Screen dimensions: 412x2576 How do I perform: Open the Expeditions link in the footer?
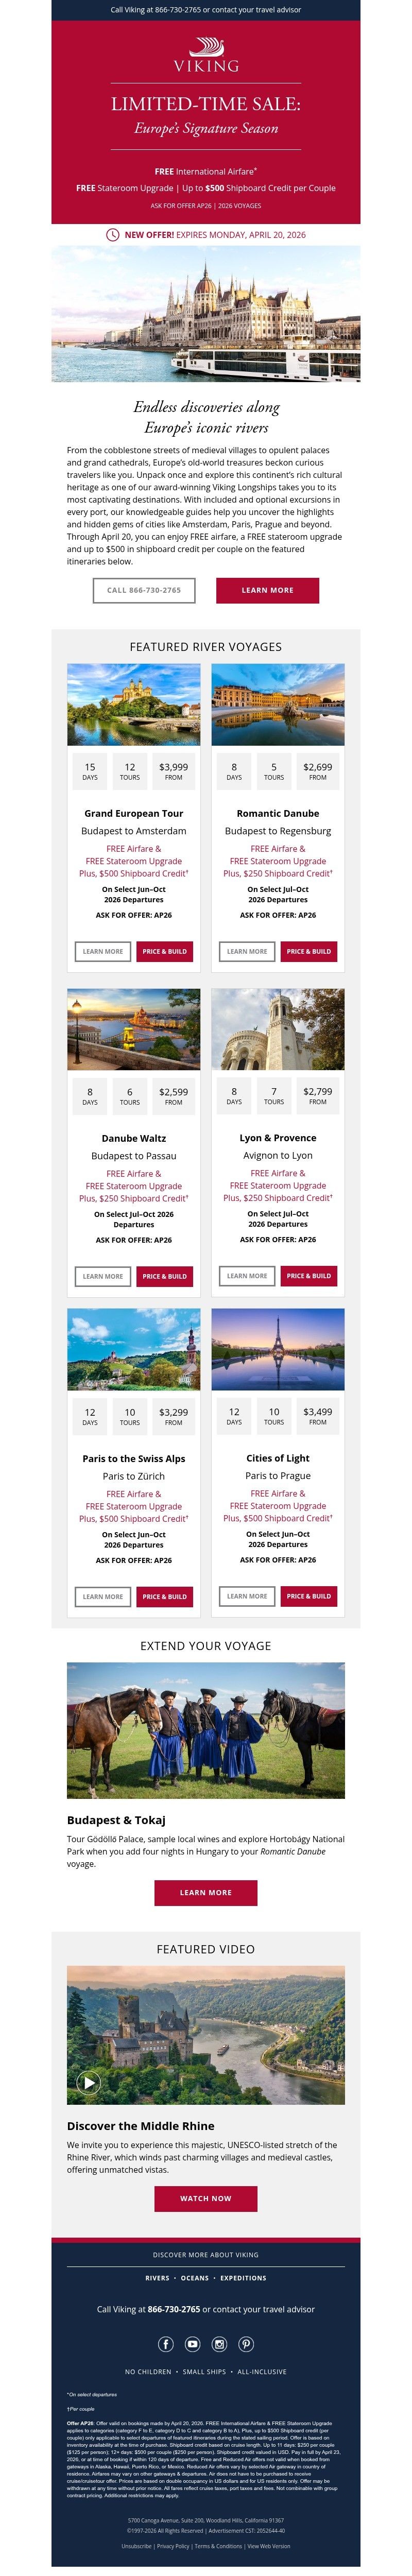pos(243,2278)
